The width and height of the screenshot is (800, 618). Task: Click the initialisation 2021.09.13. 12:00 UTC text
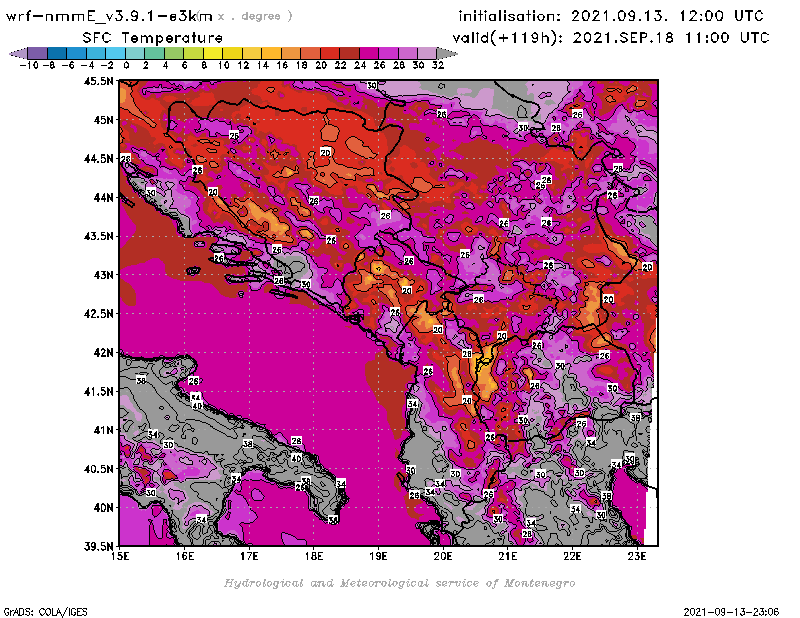point(611,16)
